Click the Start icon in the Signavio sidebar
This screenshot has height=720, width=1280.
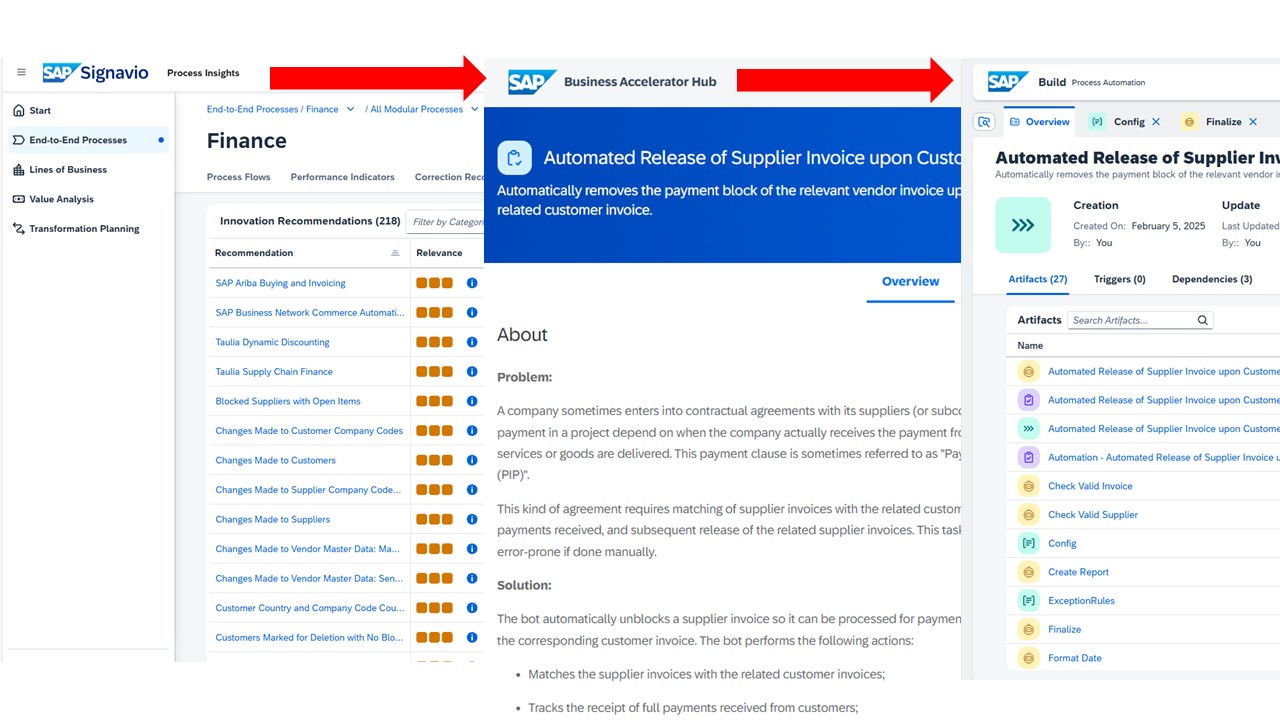19,110
